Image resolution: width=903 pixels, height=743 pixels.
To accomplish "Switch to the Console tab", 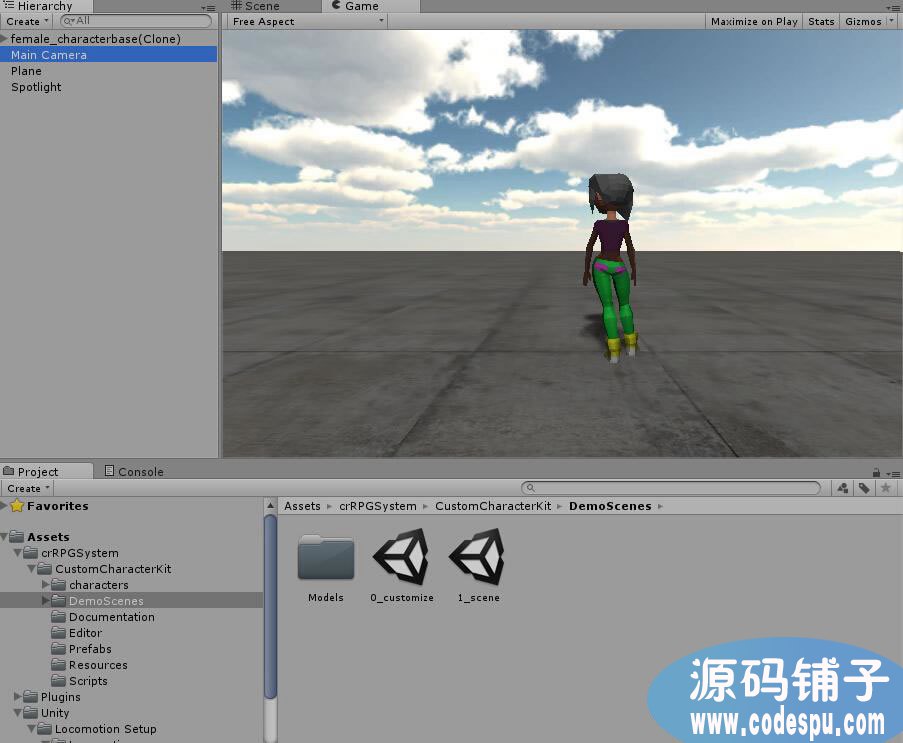I will pos(134,472).
